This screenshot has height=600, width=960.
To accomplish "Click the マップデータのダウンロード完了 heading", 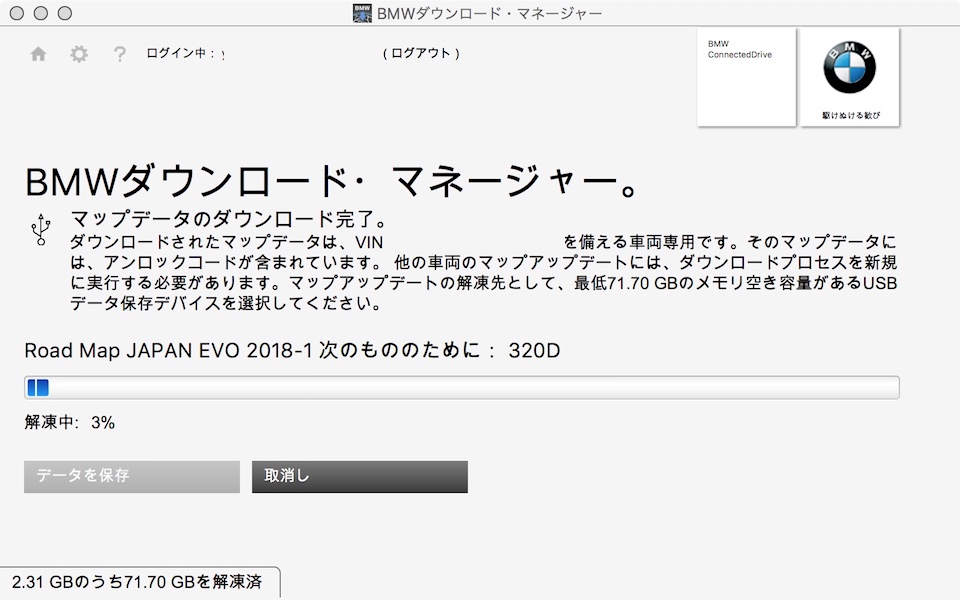I will 229,219.
